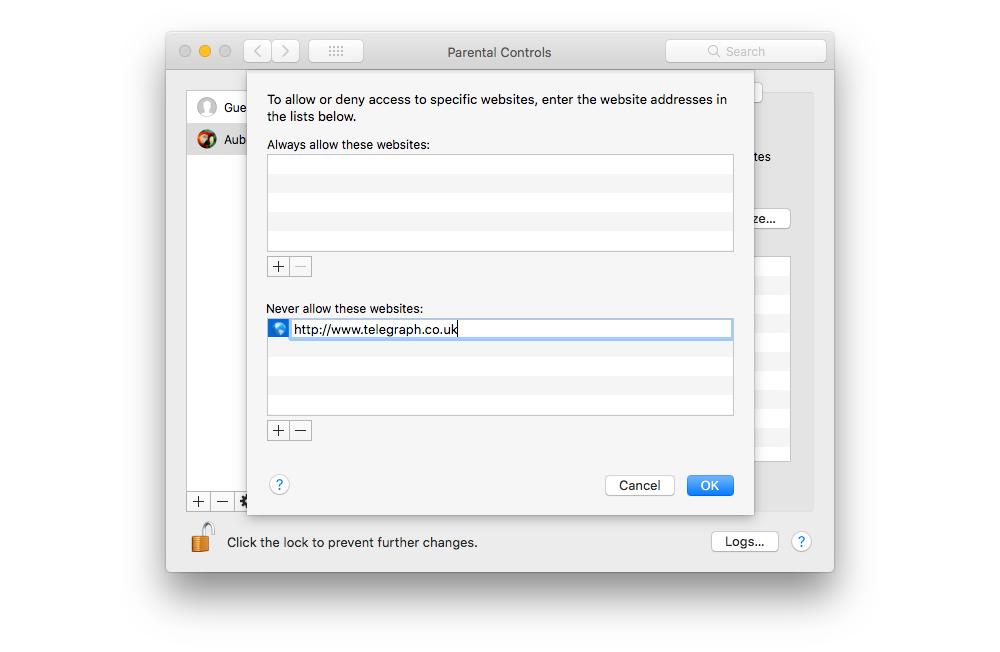1000x652 pixels.
Task: Click the forward navigation arrow in toolbar
Action: pos(286,51)
